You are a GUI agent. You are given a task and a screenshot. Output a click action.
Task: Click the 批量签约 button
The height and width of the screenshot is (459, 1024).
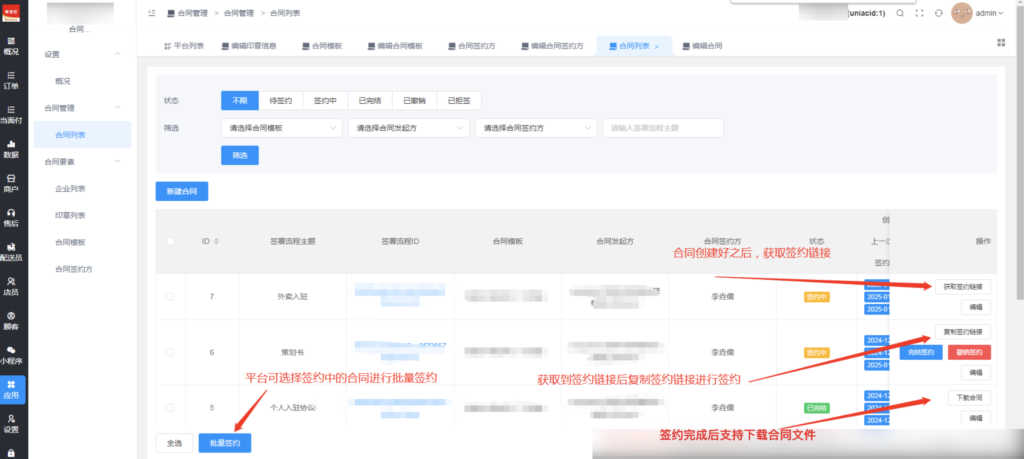(x=225, y=443)
